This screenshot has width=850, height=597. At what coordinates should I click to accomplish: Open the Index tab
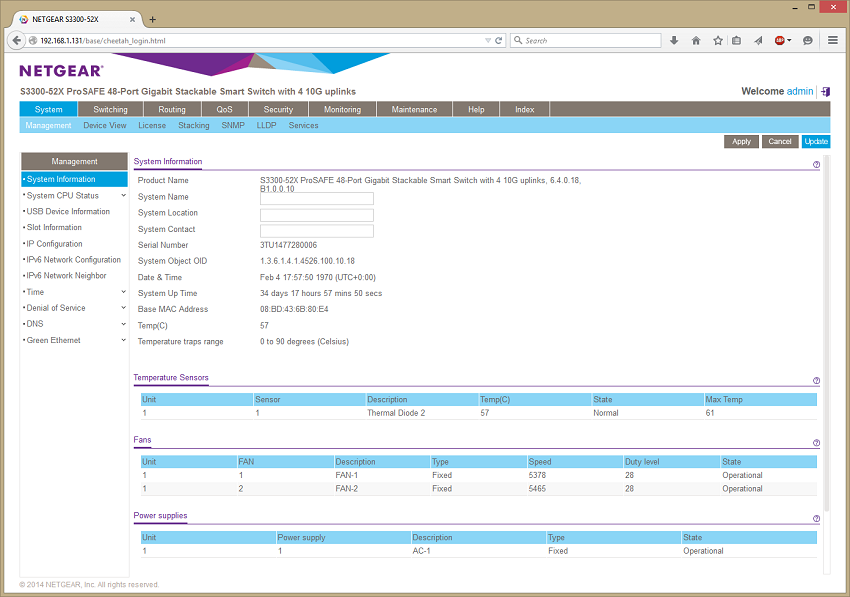525,109
